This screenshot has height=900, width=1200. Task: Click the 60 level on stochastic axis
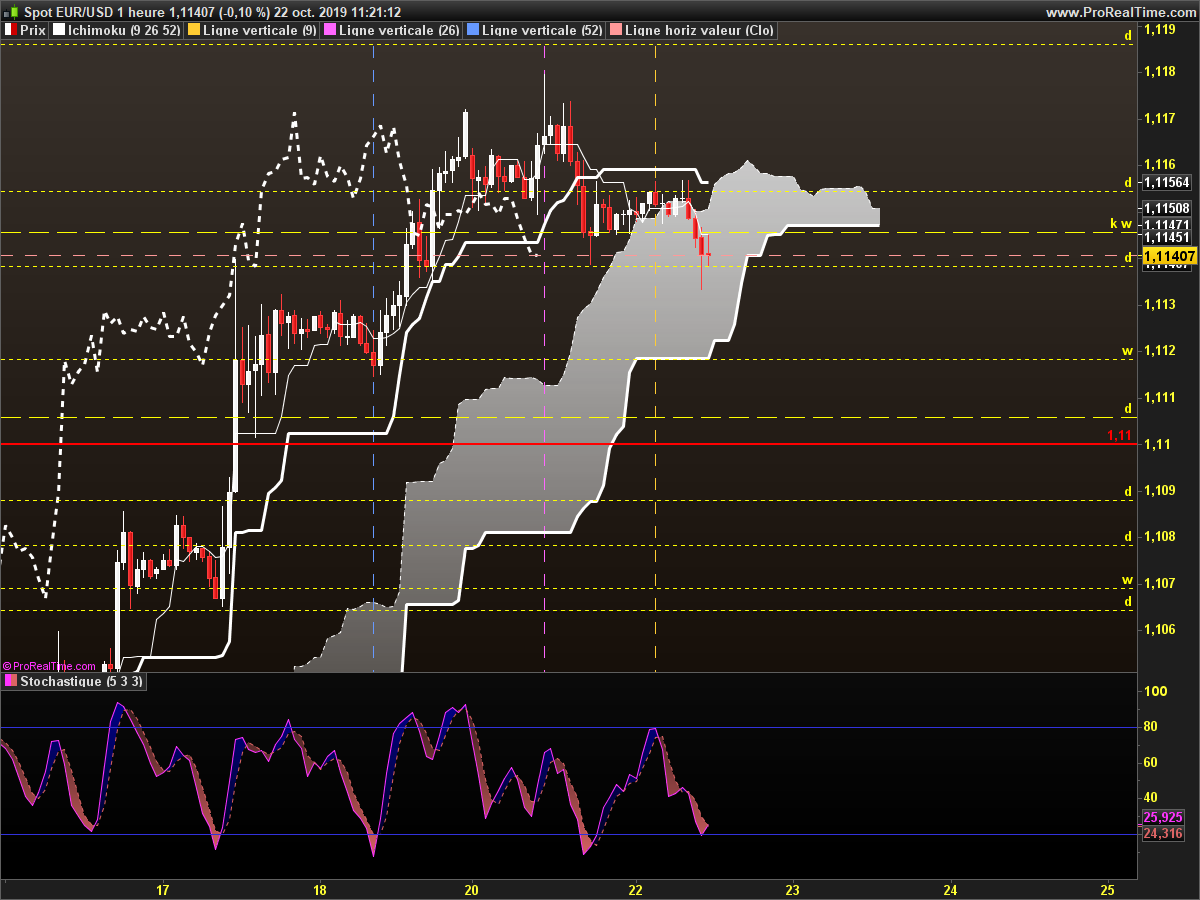(x=1152, y=762)
